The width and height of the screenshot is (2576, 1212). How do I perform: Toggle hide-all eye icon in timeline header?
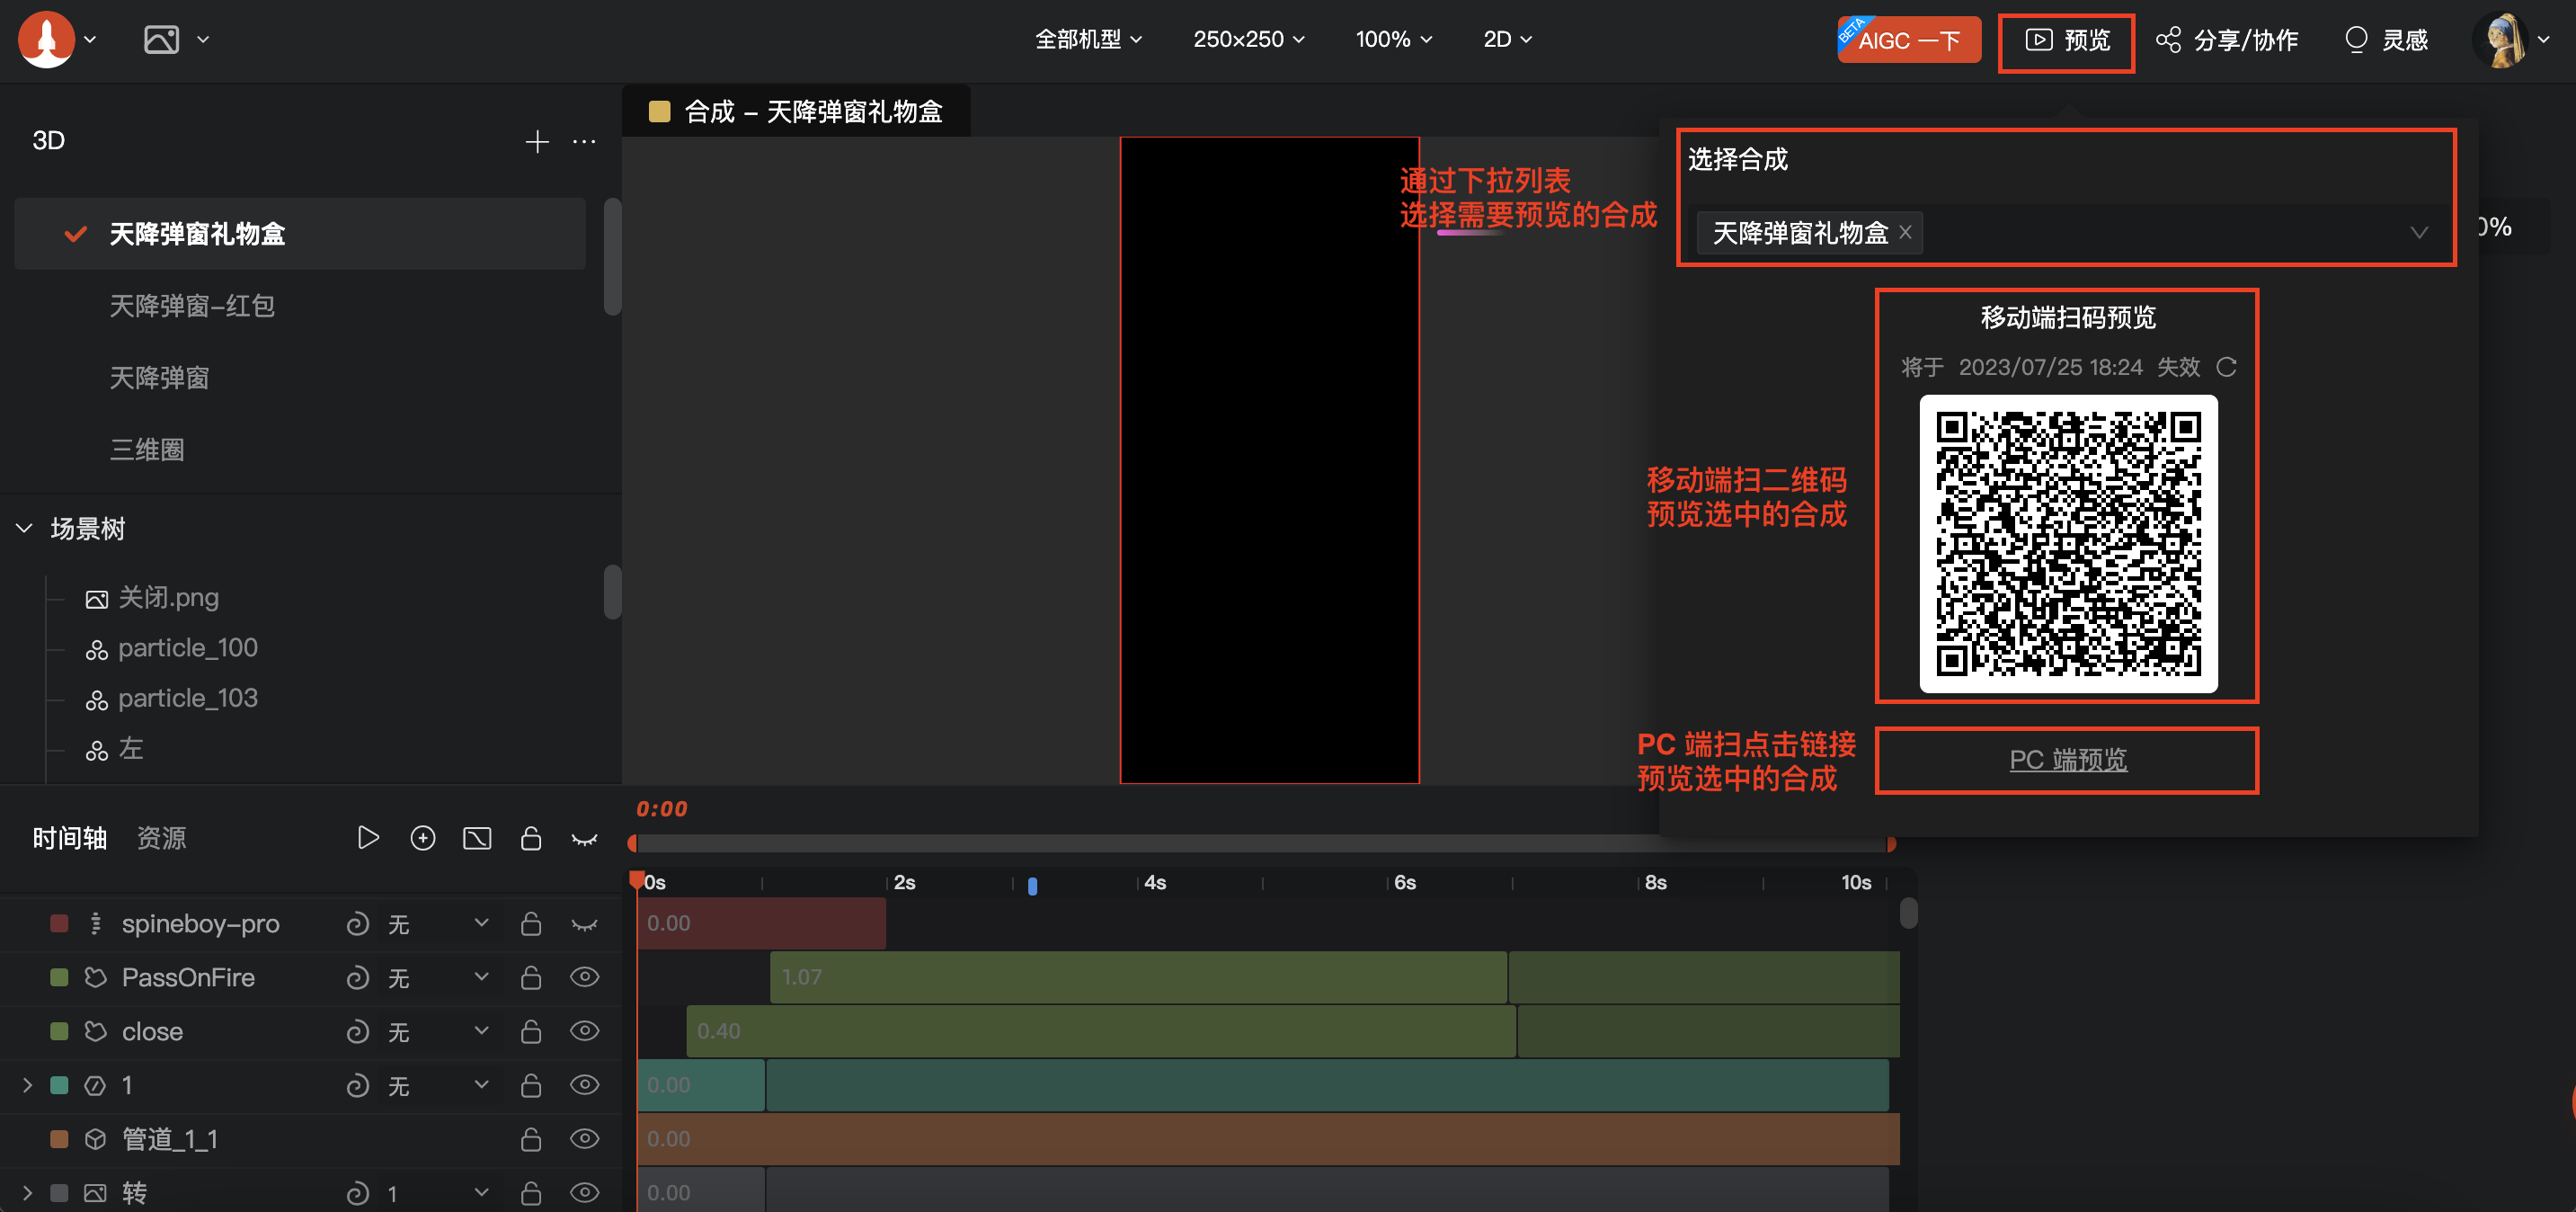[585, 838]
